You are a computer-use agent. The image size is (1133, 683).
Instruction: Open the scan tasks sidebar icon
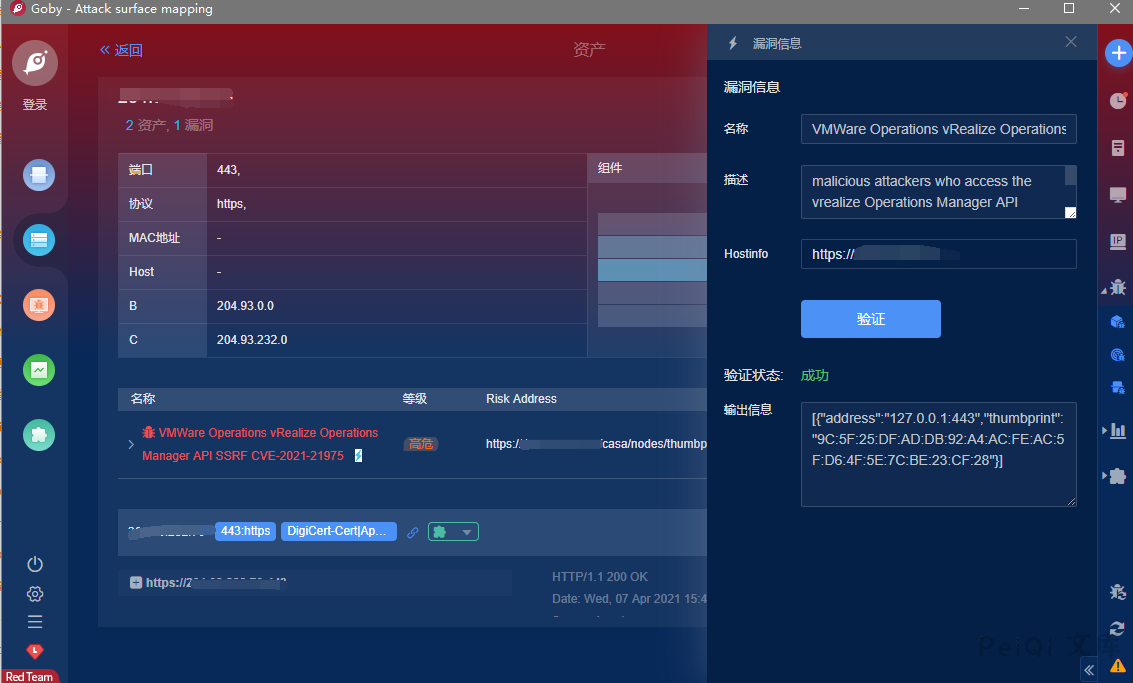coord(39,176)
